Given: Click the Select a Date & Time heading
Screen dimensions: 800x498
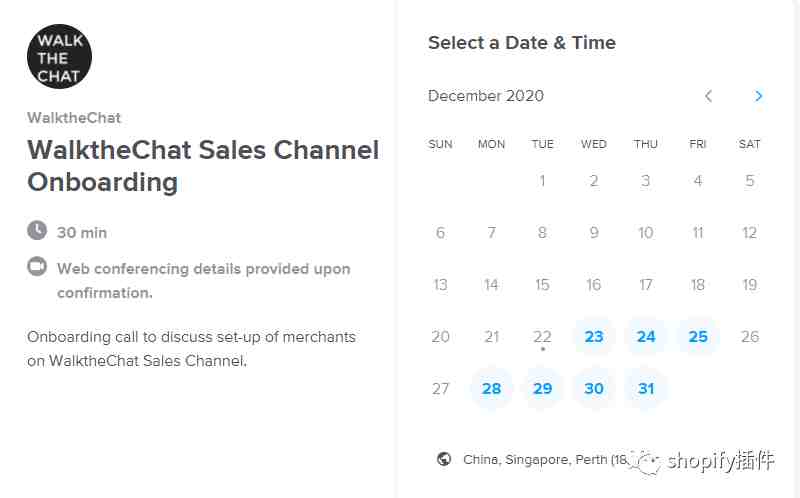Looking at the screenshot, I should [521, 43].
